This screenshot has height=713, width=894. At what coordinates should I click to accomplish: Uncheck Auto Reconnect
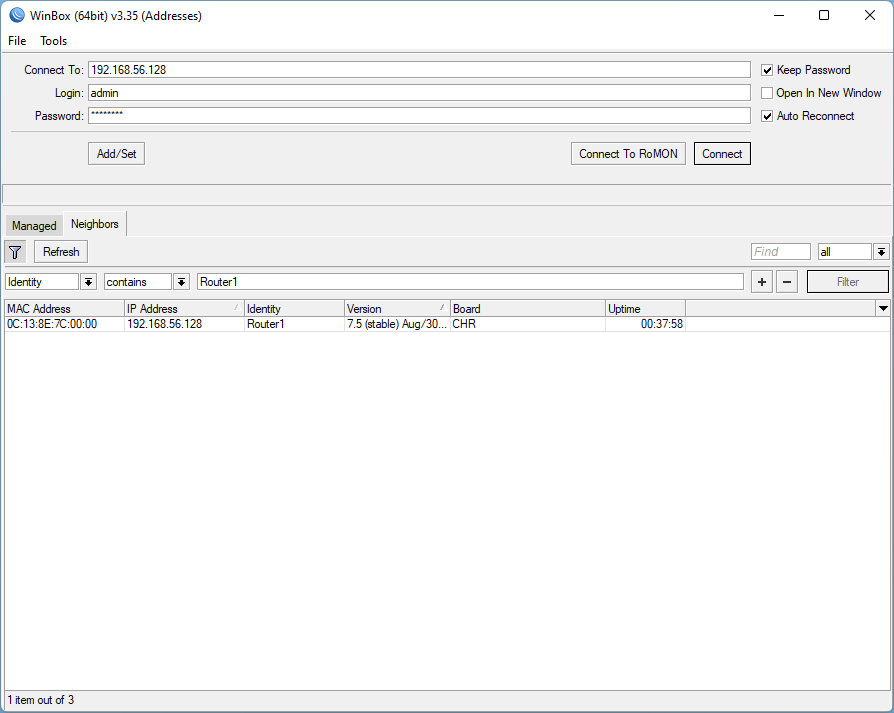tap(766, 116)
